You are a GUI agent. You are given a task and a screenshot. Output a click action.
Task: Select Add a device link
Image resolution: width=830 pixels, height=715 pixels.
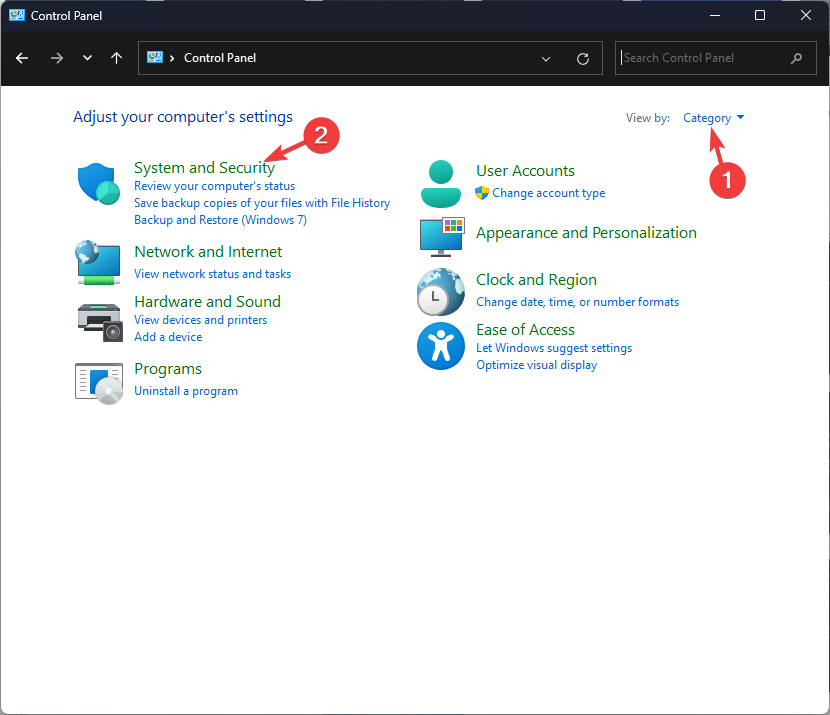(168, 337)
